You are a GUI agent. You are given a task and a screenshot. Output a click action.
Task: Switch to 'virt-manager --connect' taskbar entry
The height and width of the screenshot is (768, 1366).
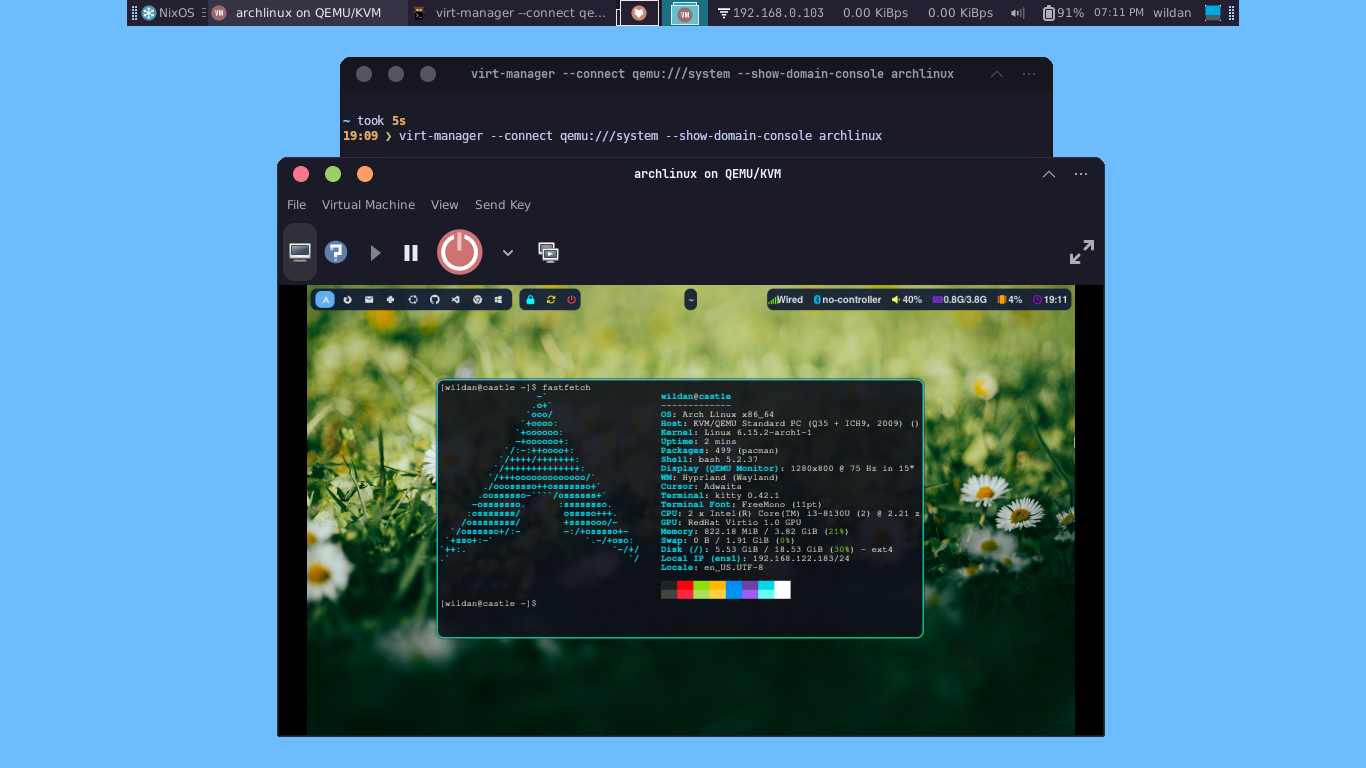click(510, 13)
